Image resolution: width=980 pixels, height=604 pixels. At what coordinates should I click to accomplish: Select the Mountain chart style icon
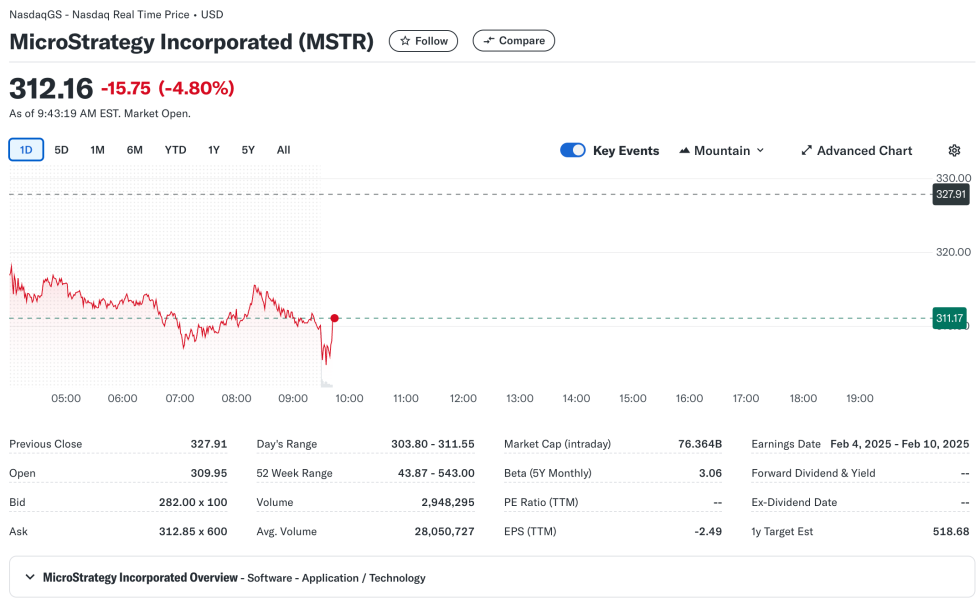(685, 149)
